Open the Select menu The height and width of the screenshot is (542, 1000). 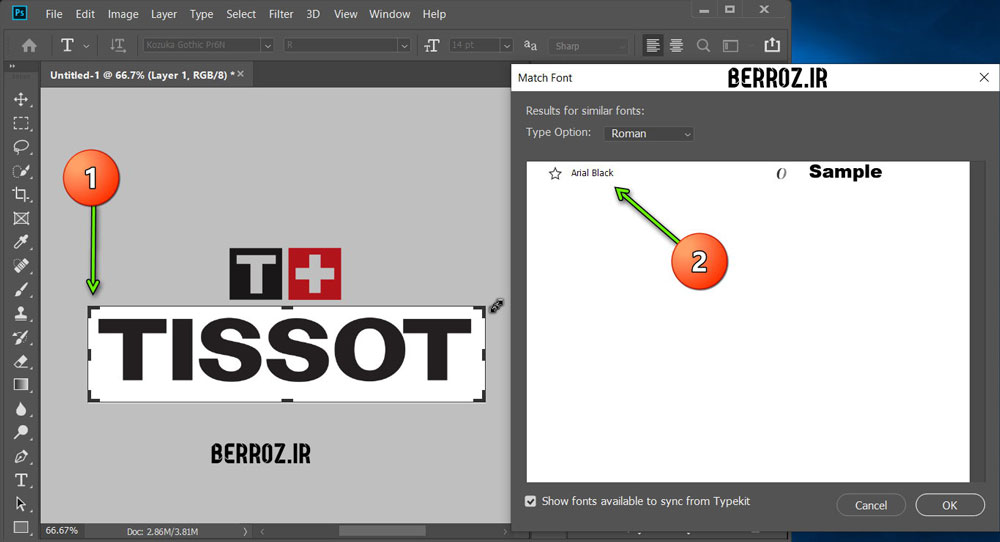click(x=241, y=14)
